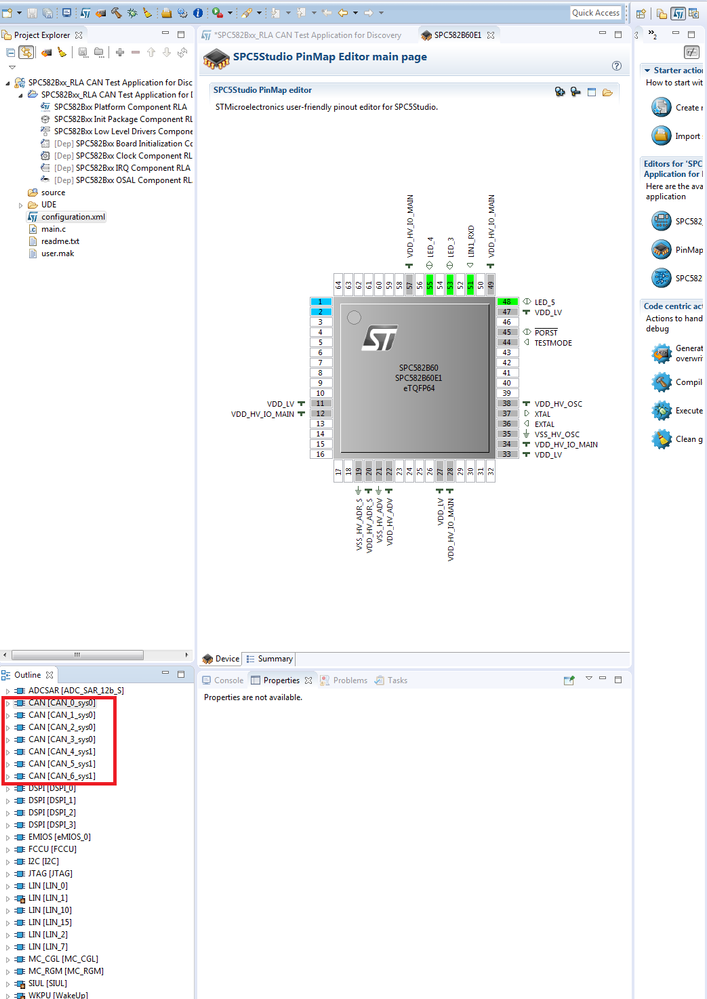Click the Create action icon
Viewport: 707px width, 999px height.
(662, 107)
